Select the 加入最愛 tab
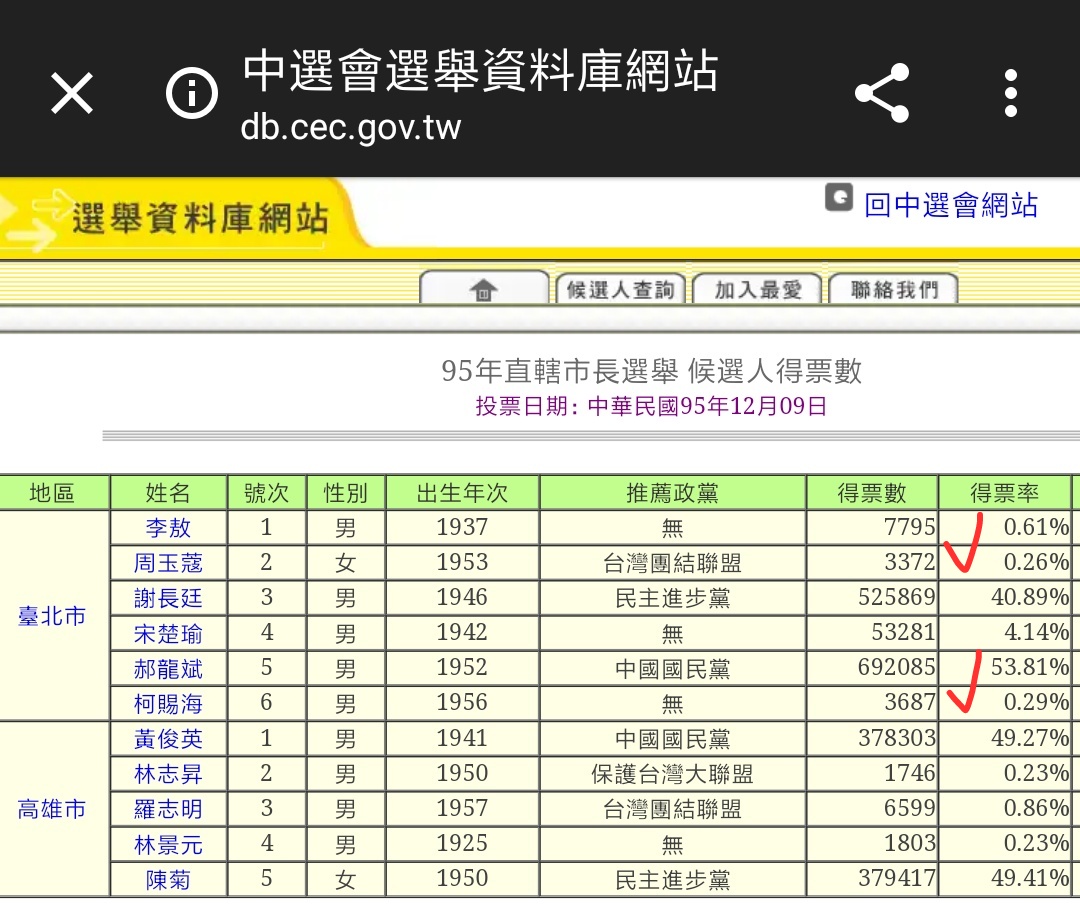1080x923 pixels. (x=758, y=290)
